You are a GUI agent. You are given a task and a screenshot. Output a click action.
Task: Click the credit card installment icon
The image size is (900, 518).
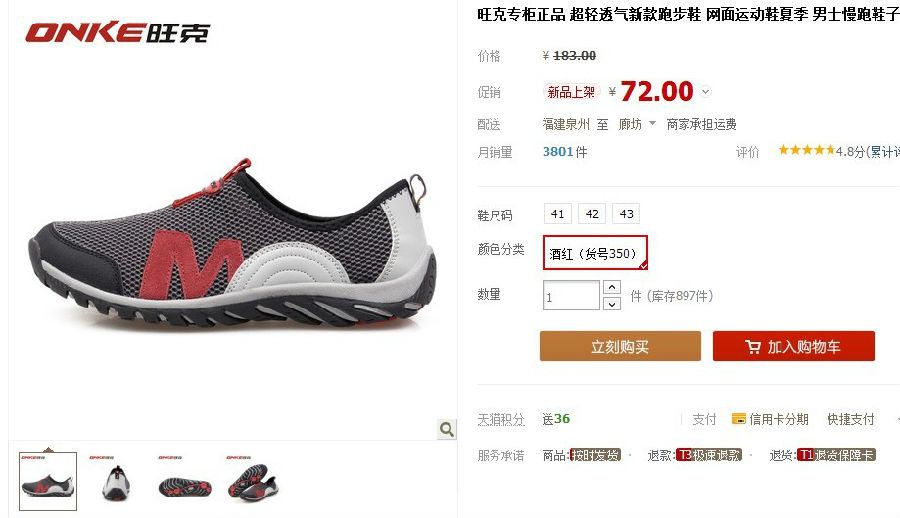738,419
